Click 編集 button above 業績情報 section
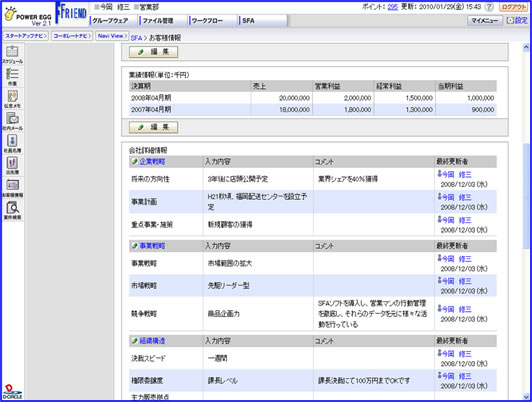Screen dimensions: 532x402 [153, 52]
